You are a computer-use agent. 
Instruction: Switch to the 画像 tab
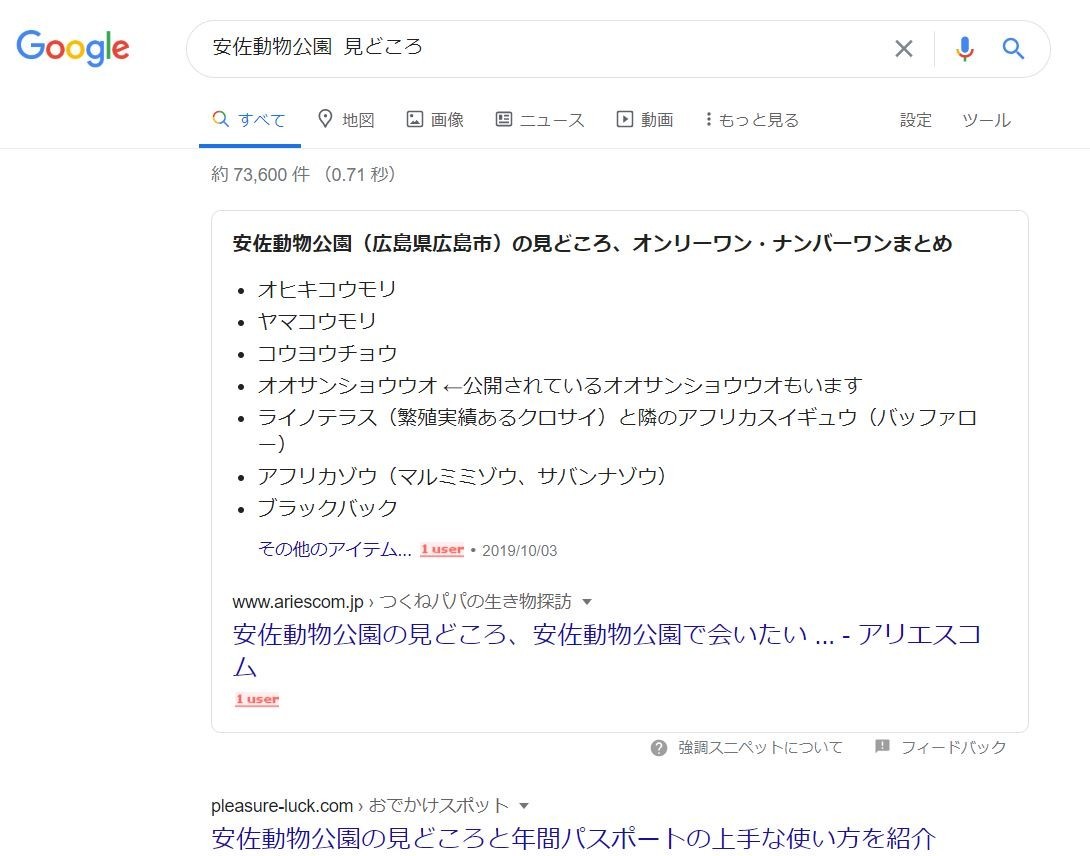pos(435,120)
